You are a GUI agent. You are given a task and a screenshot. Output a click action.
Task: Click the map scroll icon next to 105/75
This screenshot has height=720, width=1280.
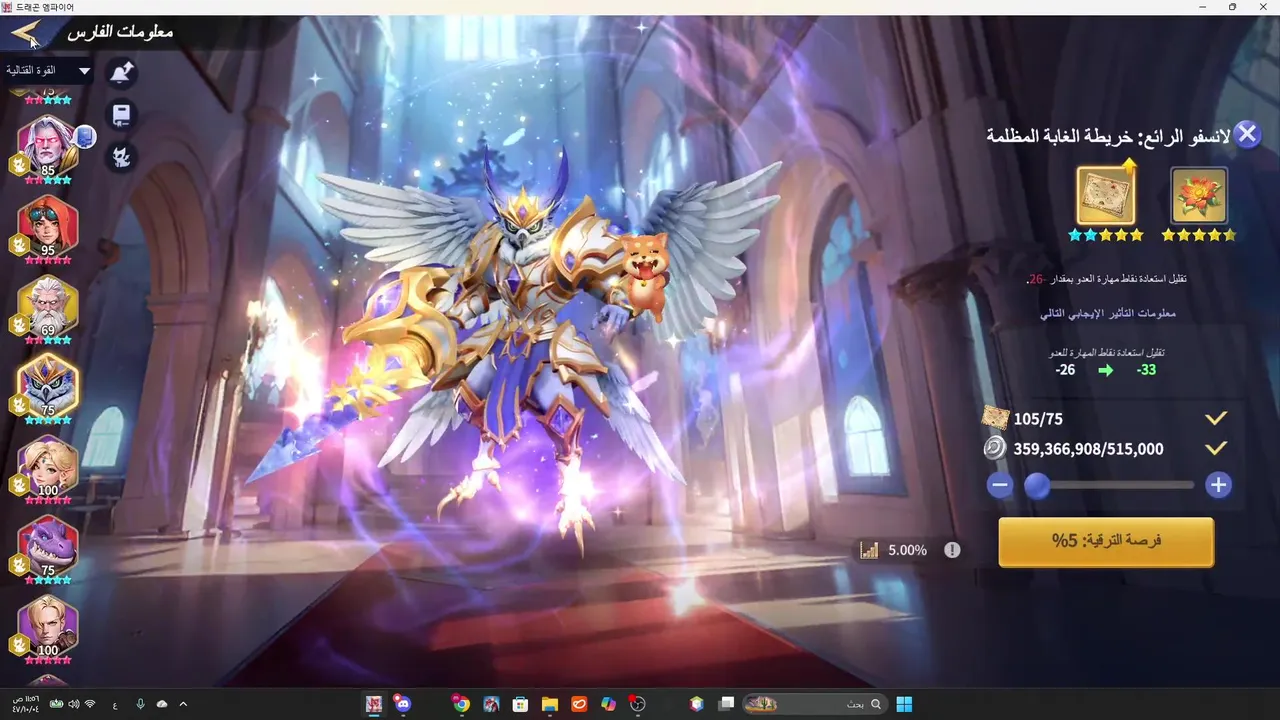(994, 418)
